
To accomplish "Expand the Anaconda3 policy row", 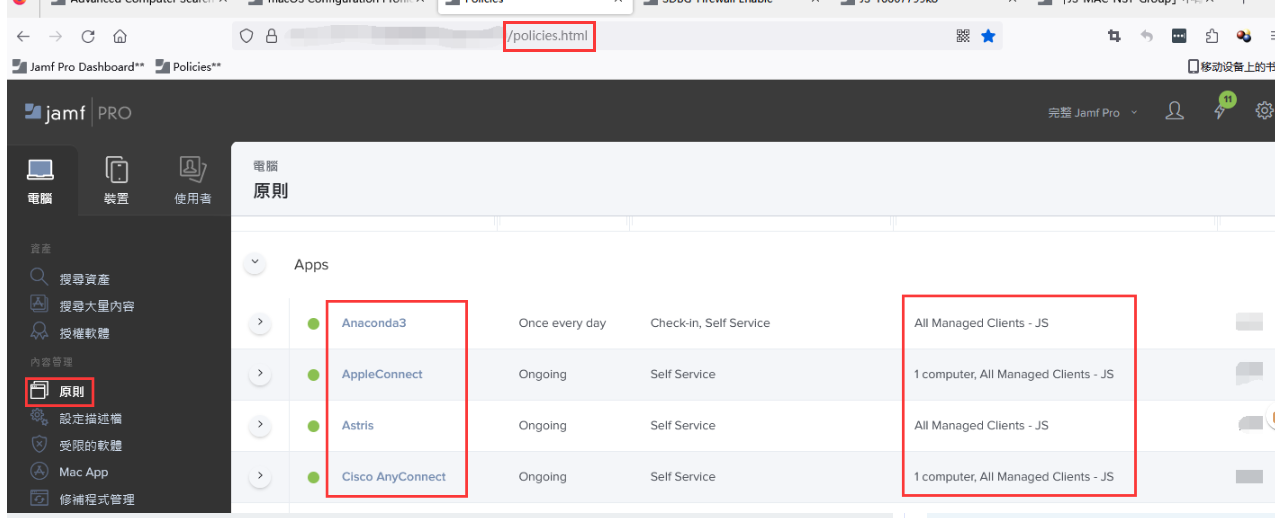I will coord(259,323).
